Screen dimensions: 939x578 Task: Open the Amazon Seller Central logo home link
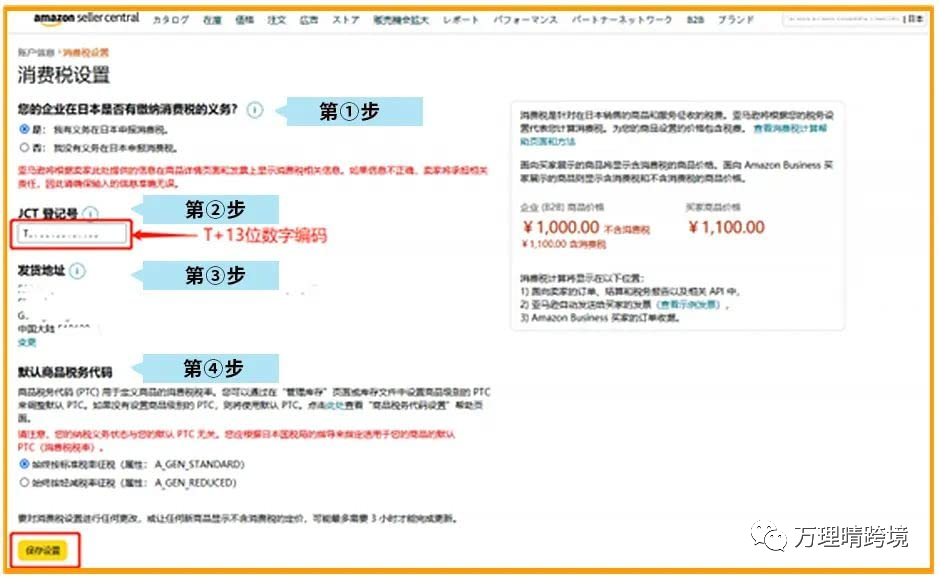86,19
